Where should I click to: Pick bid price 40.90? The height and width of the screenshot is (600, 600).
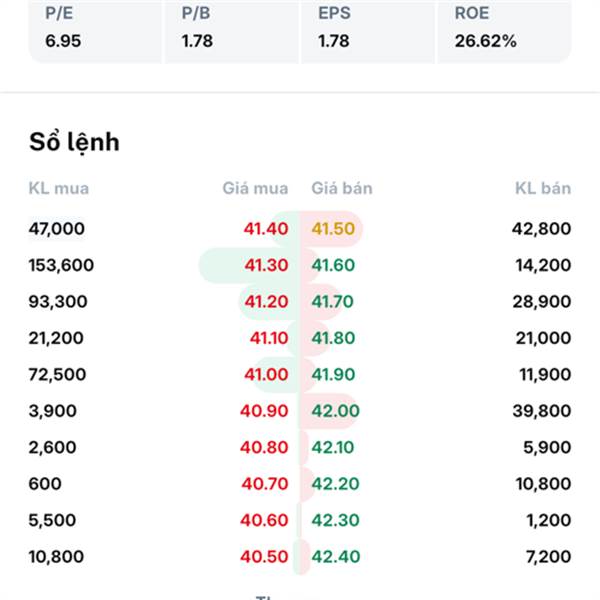264,411
